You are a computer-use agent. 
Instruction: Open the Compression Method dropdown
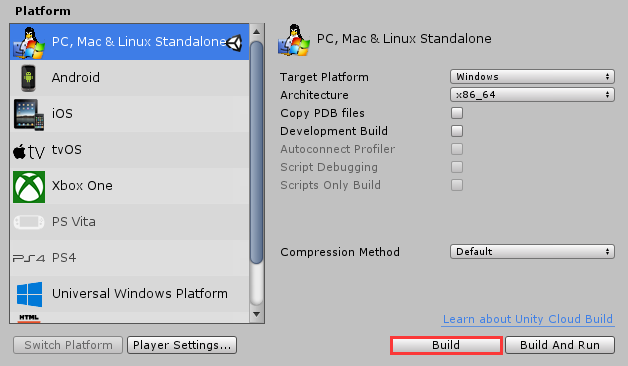click(532, 251)
